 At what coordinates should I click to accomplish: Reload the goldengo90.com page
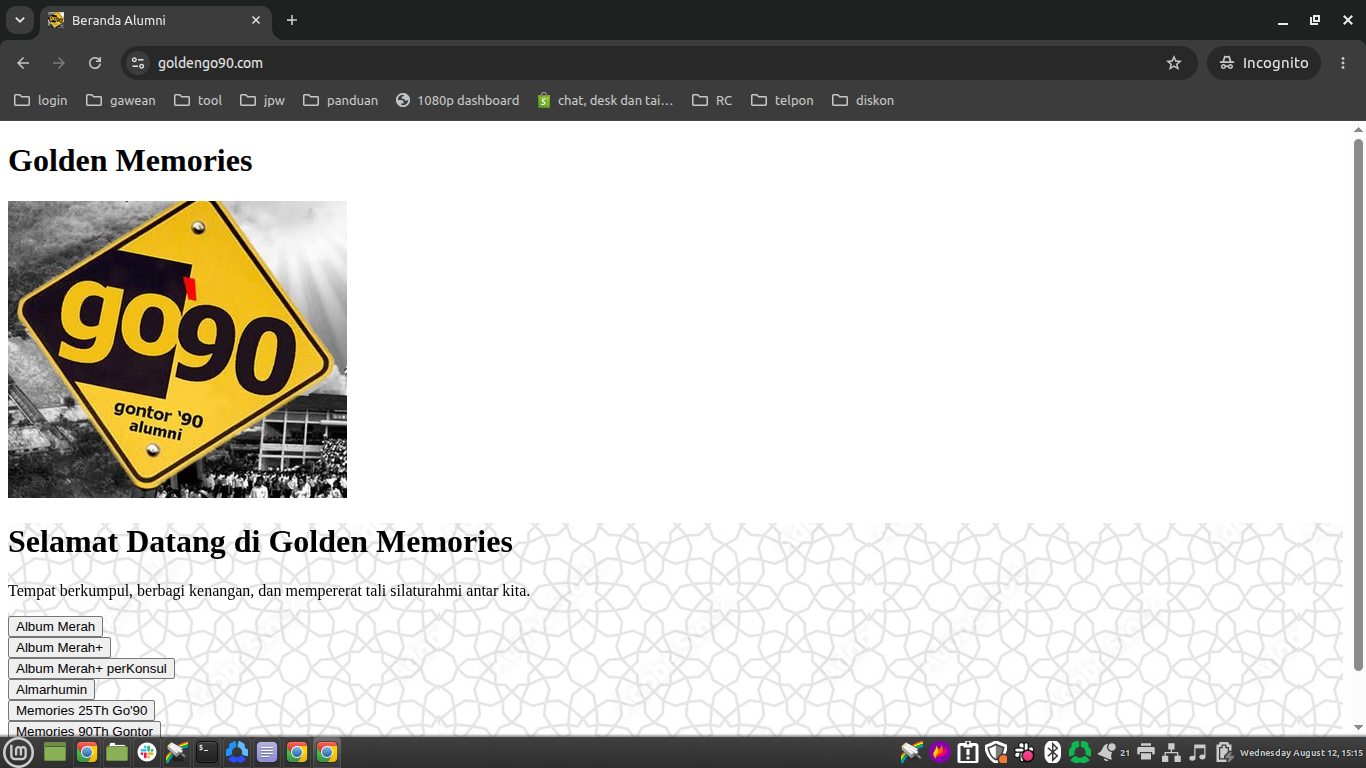click(x=95, y=63)
